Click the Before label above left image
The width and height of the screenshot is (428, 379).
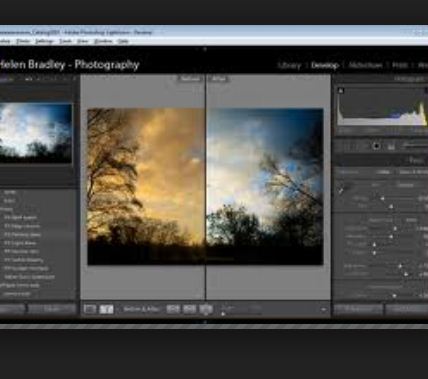(190, 79)
